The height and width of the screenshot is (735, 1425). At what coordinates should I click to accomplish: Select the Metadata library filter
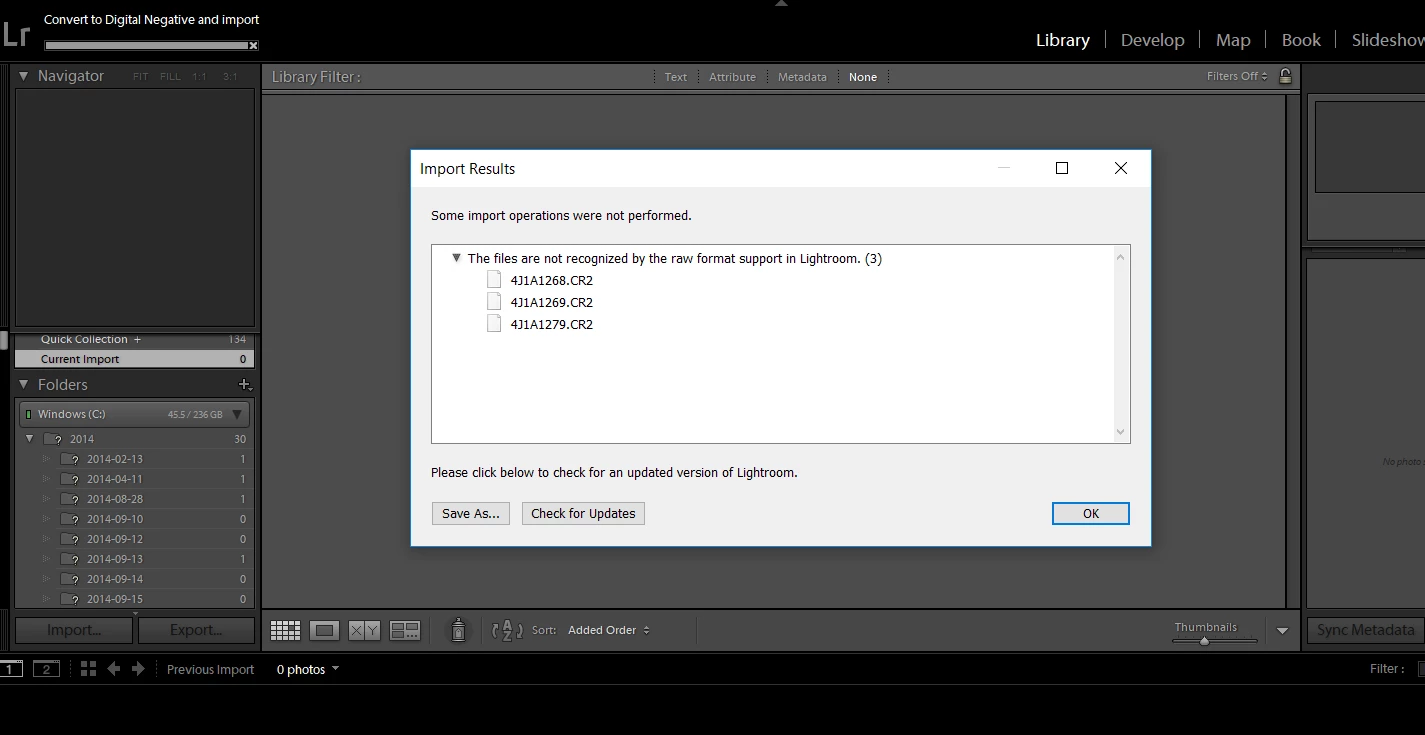click(x=802, y=77)
